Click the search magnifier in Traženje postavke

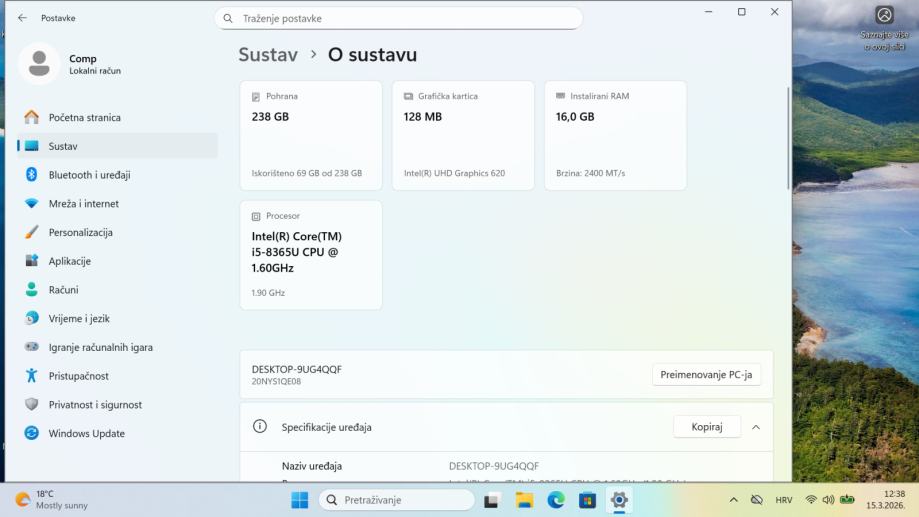(x=228, y=19)
